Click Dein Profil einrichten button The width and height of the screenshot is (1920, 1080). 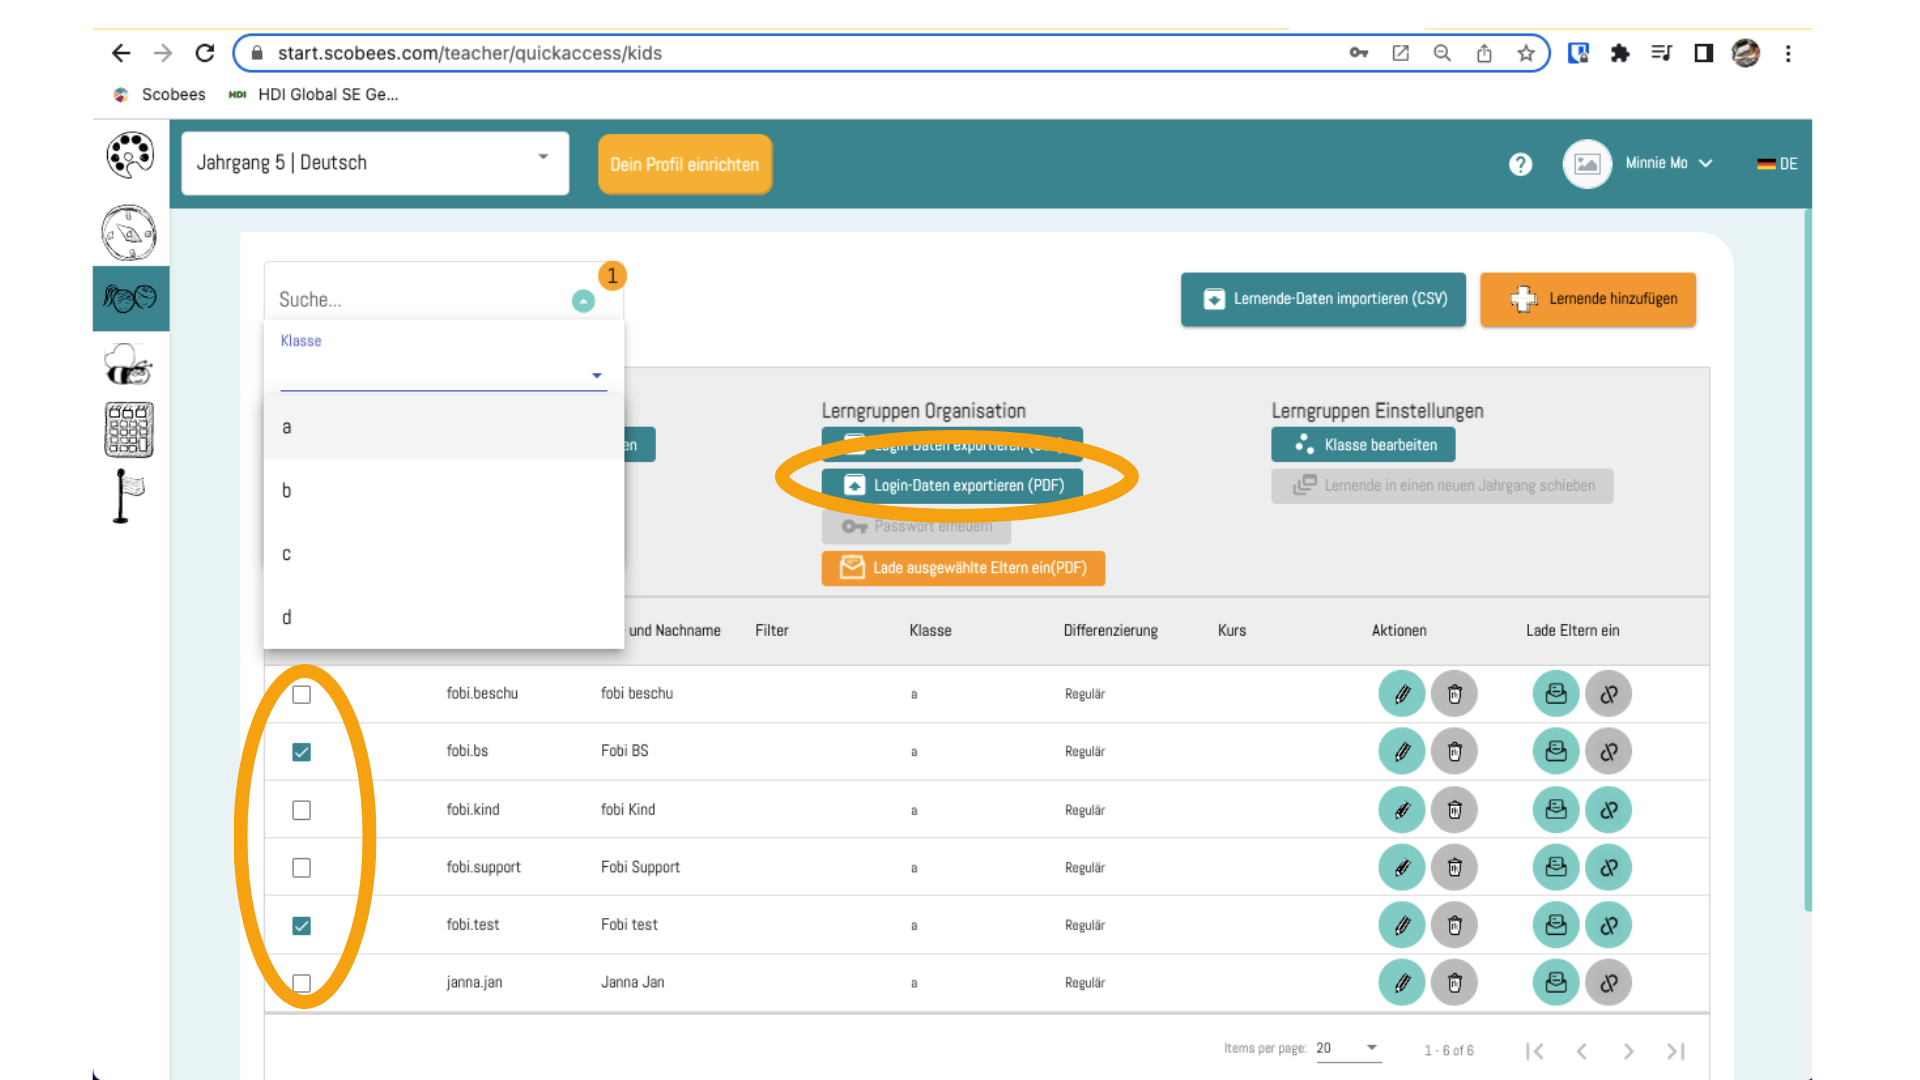[x=685, y=164]
